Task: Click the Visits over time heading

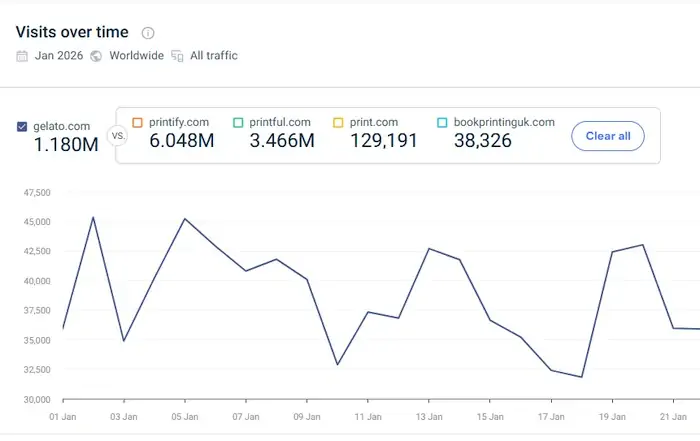Action: 72,32
